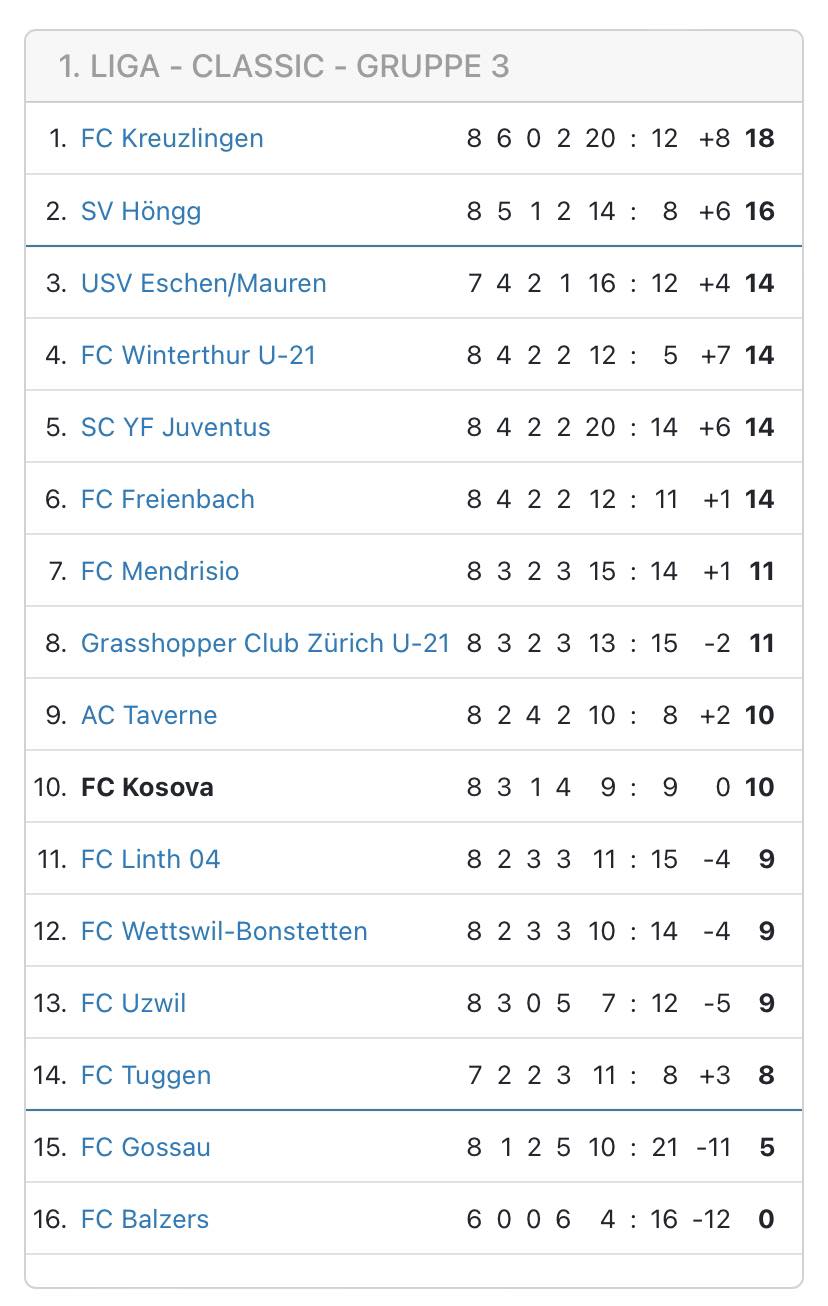The image size is (828, 1306).
Task: Select FC Winterthur U-21 link
Action: coord(198,355)
